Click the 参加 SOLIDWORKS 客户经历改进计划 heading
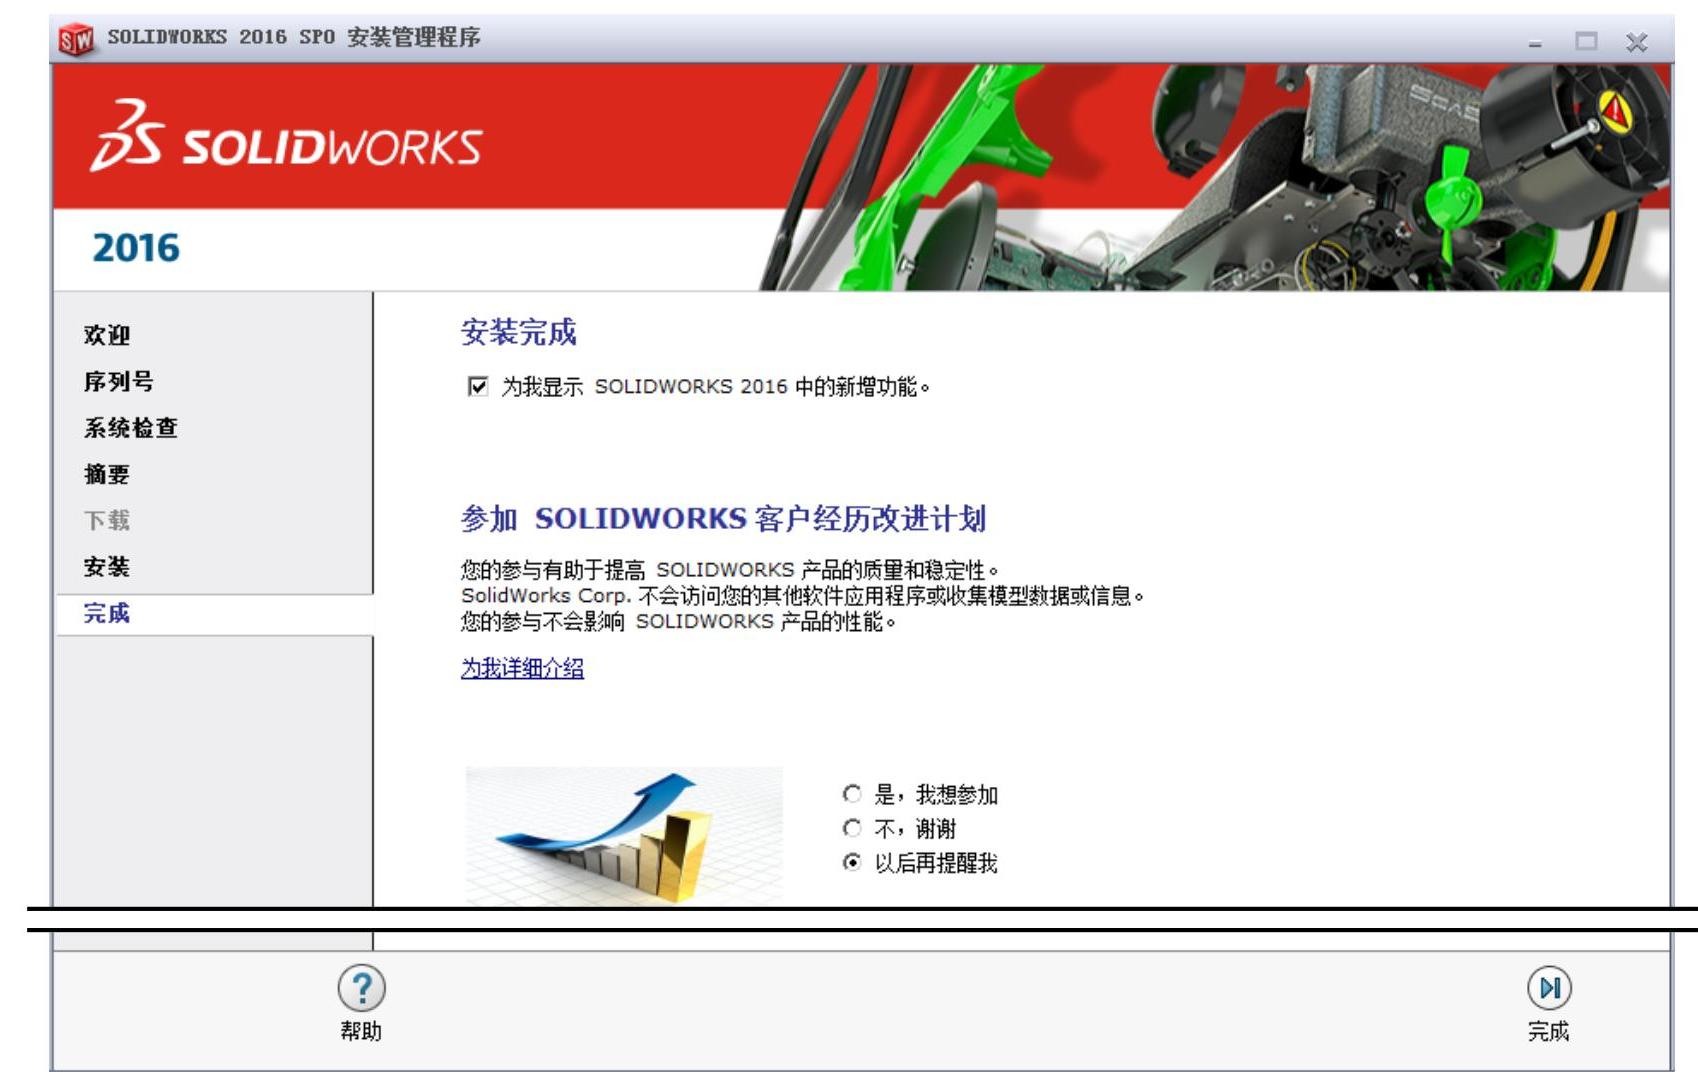 [x=723, y=519]
